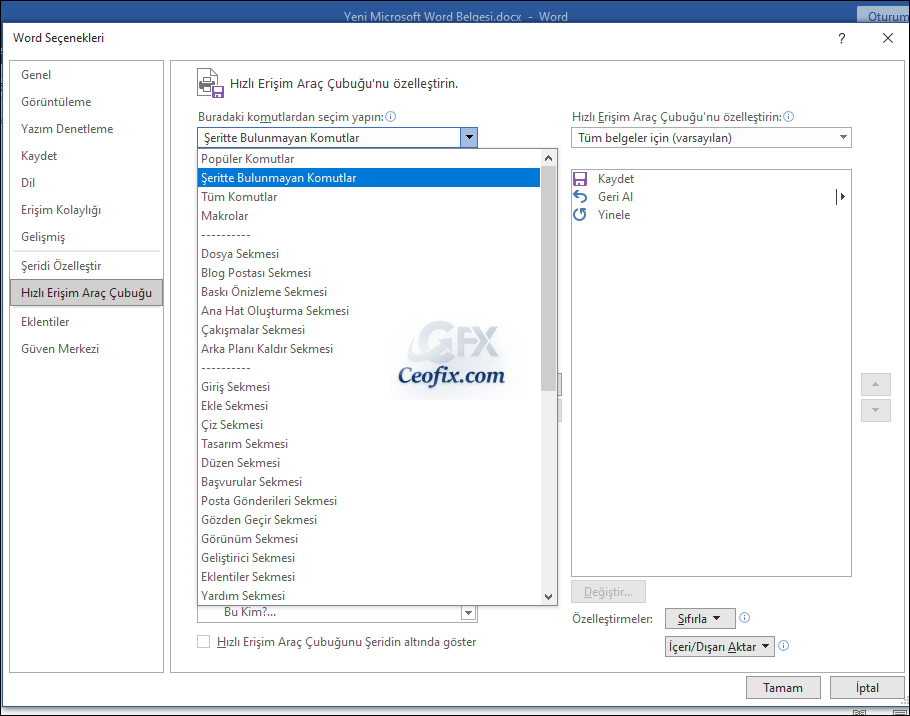Viewport: 910px width, 716px height.
Task: Click info icon next to İçeri/Dışarı Aktar
Action: [x=783, y=646]
